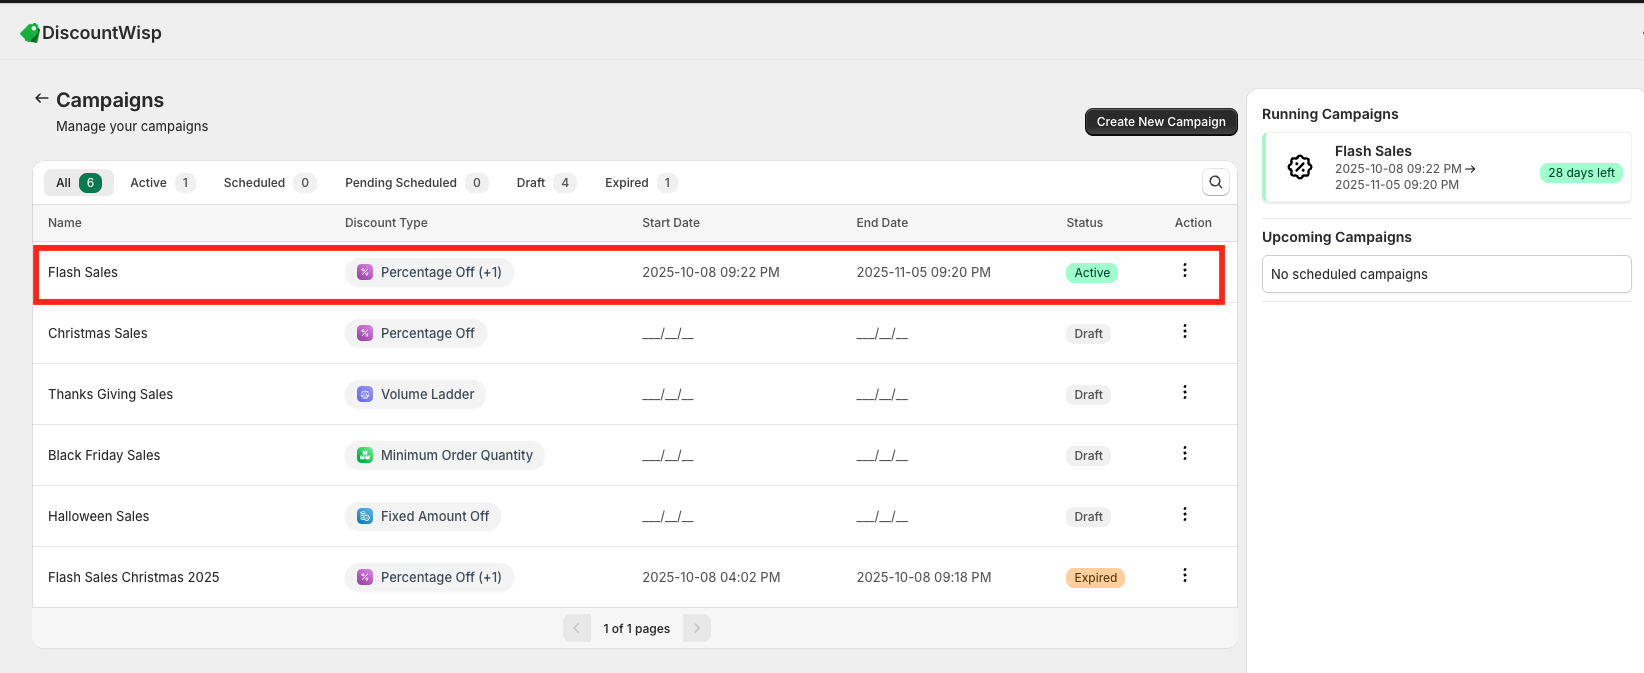The image size is (1644, 673).
Task: Click Create New Campaign button
Action: click(1160, 122)
